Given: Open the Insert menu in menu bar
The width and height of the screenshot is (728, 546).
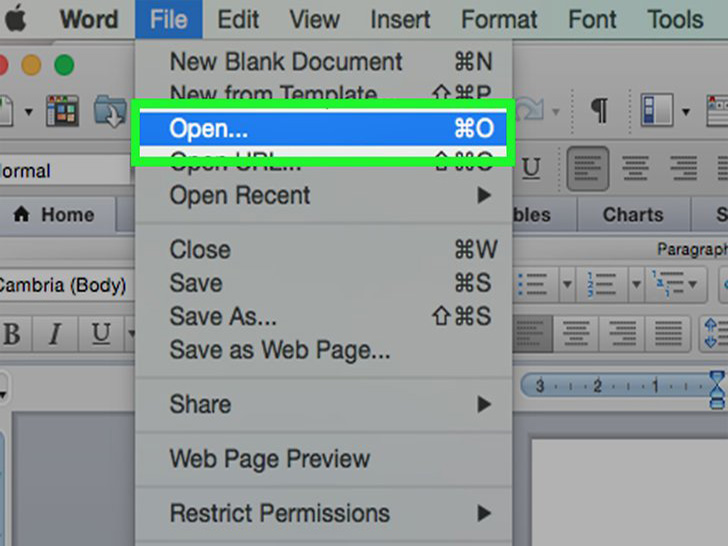Looking at the screenshot, I should 400,18.
